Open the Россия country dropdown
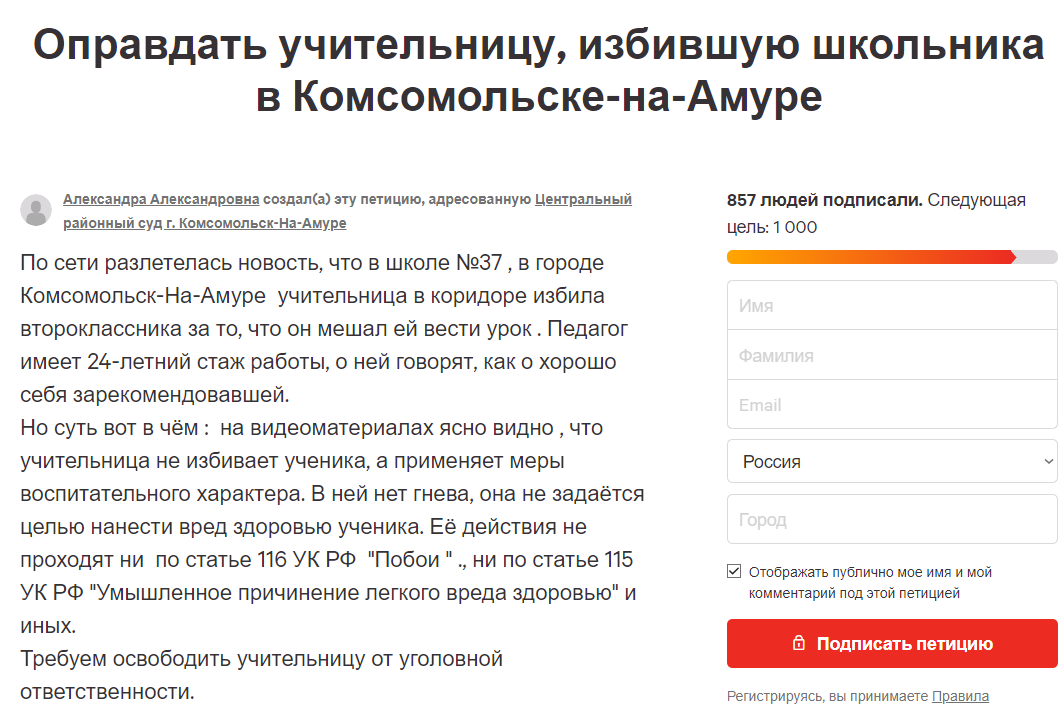This screenshot has height=711, width=1064. click(x=880, y=462)
